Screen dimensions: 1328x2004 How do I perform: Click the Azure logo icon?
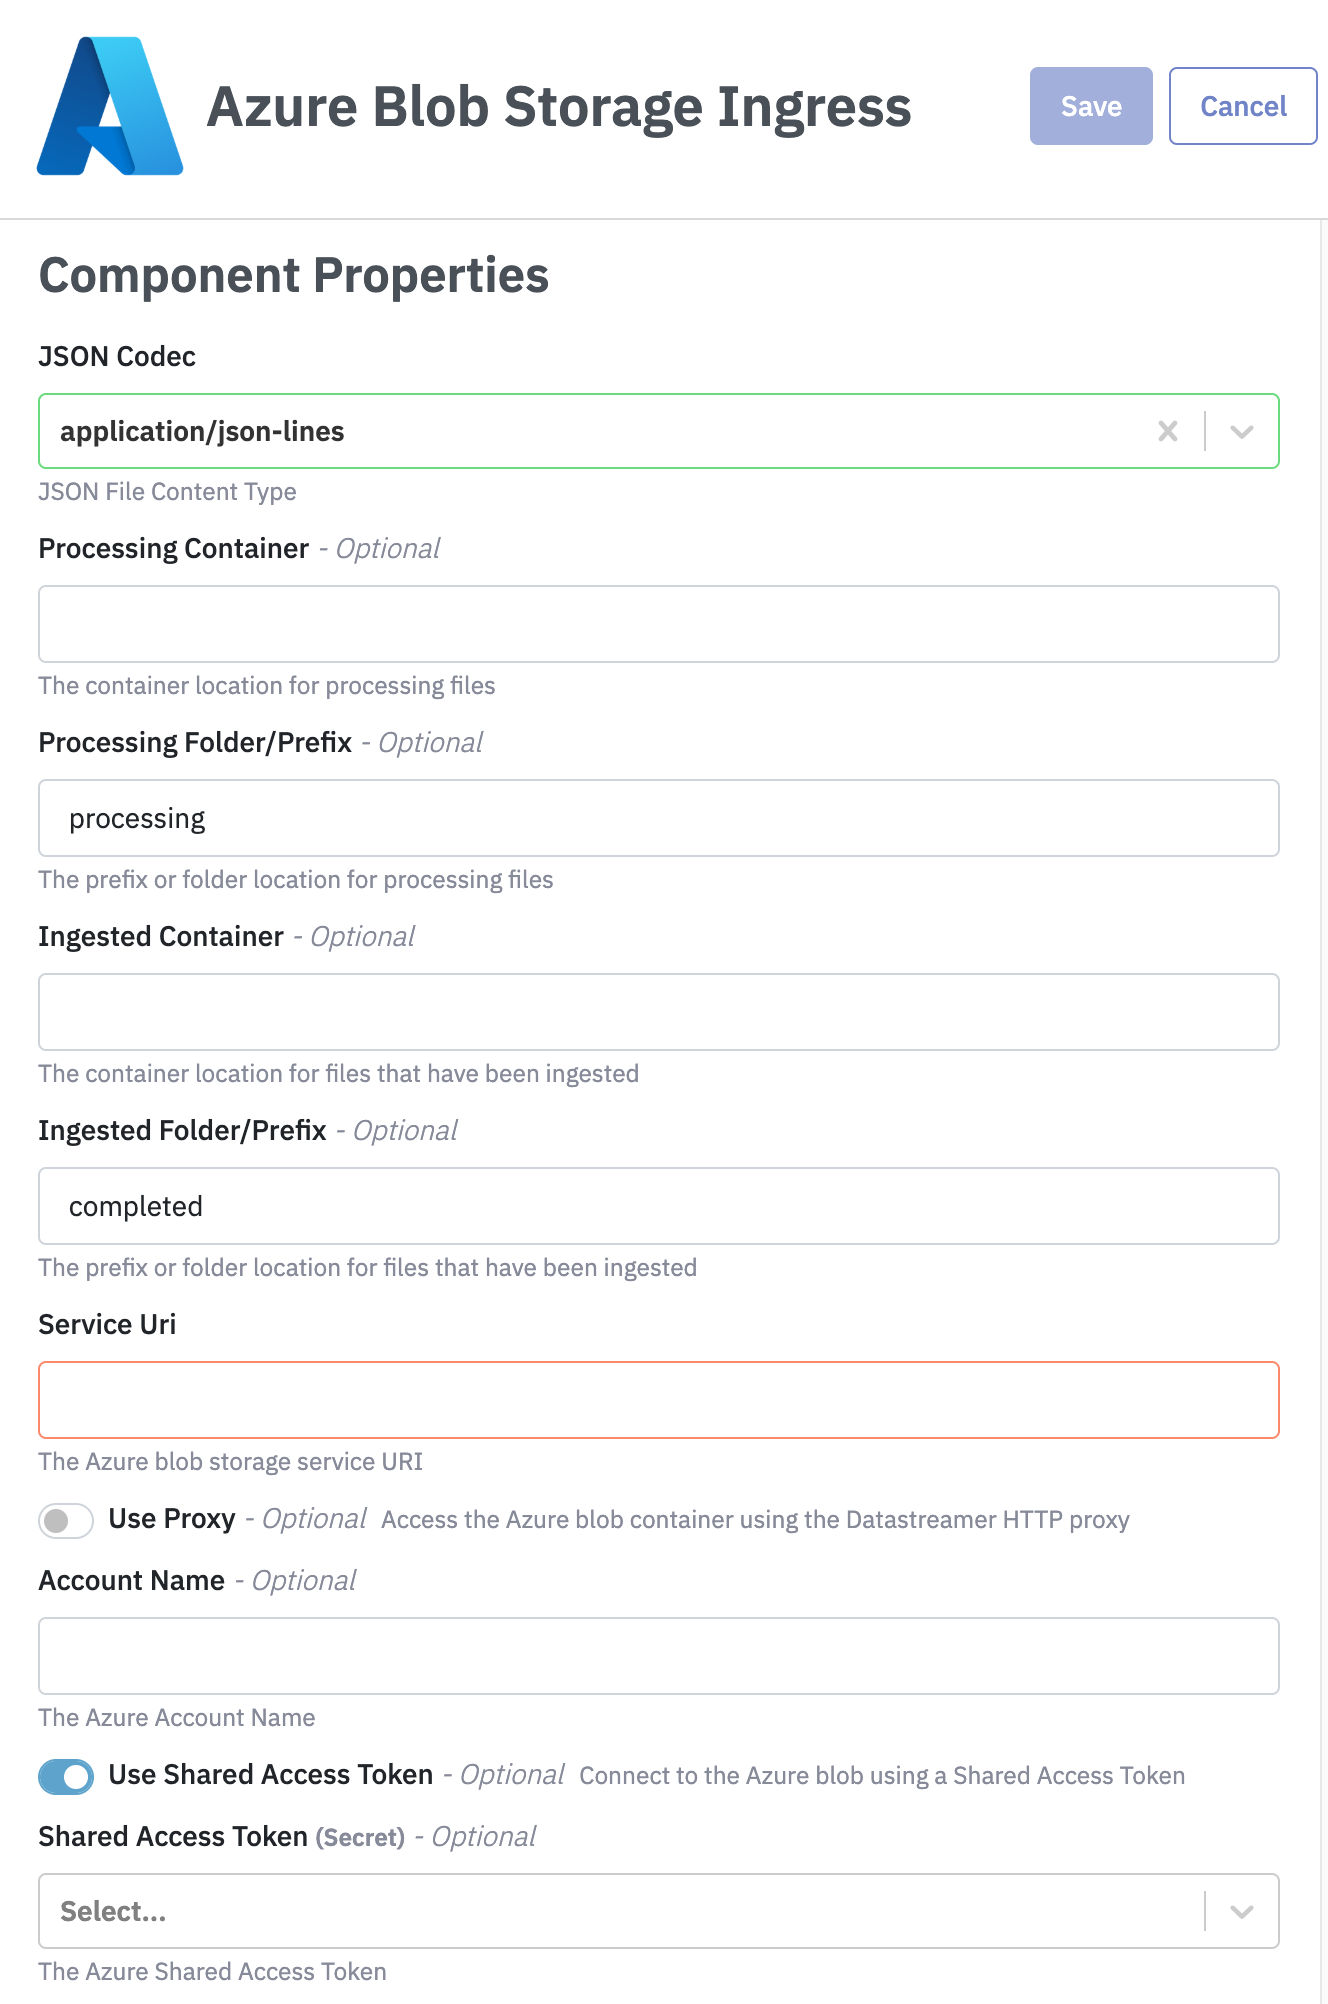coord(110,107)
